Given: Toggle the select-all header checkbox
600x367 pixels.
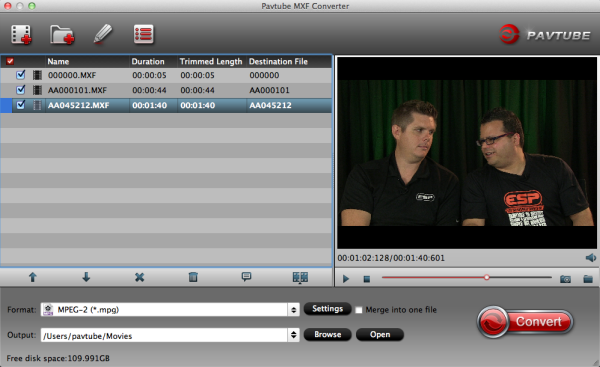Looking at the screenshot, I should [x=10, y=61].
